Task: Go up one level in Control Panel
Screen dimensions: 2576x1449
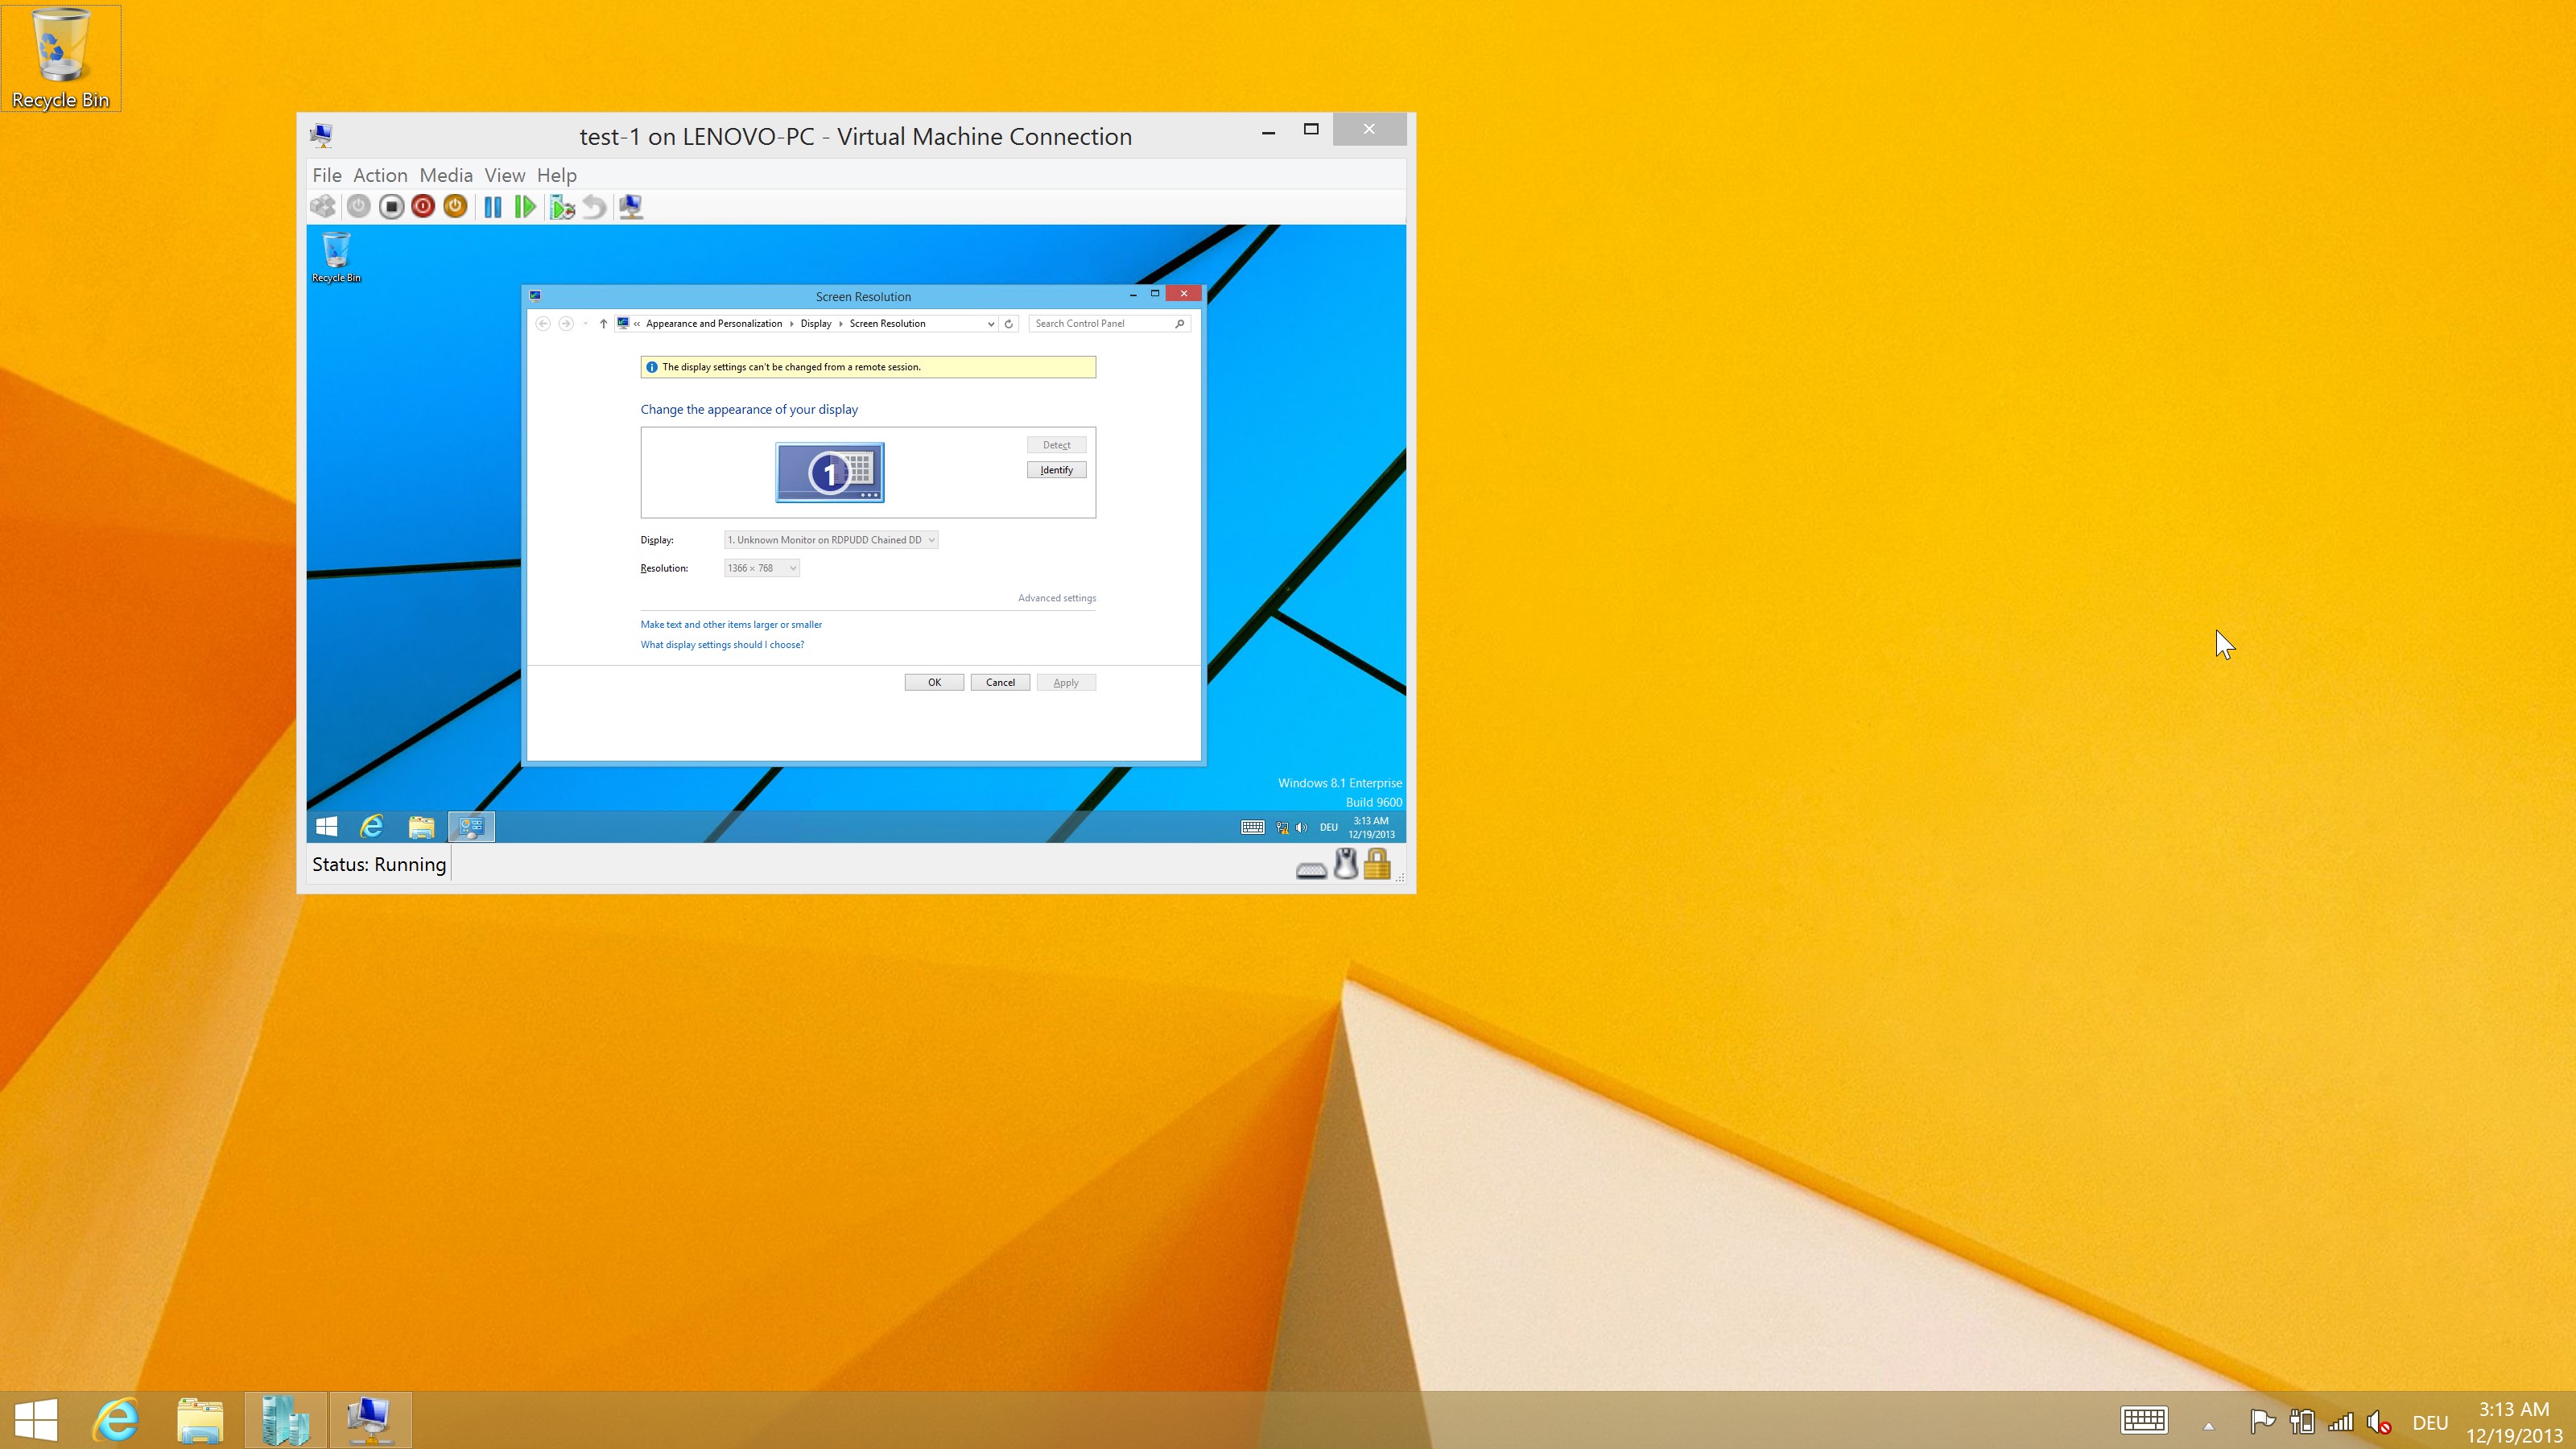Action: (x=603, y=323)
